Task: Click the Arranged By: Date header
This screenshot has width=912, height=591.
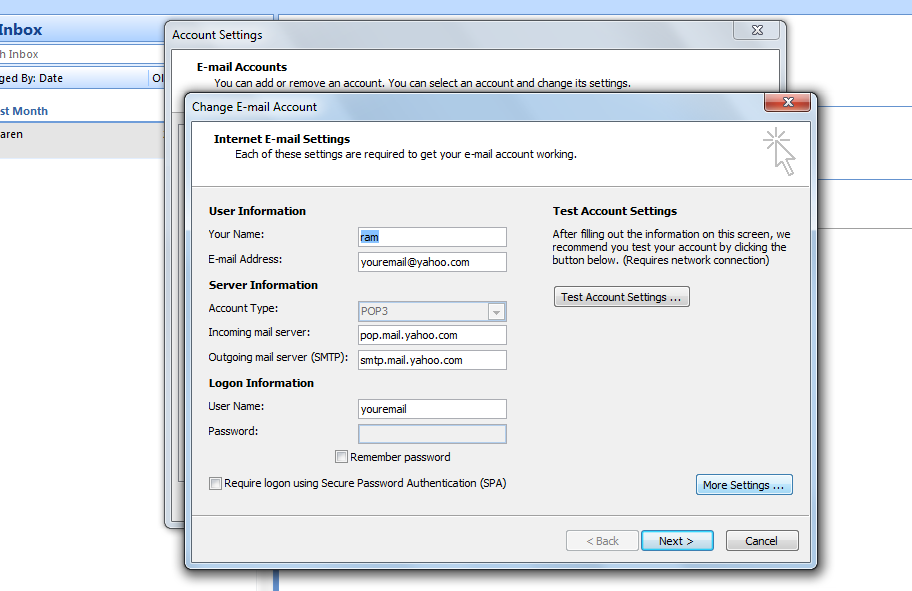Action: click(x=70, y=78)
